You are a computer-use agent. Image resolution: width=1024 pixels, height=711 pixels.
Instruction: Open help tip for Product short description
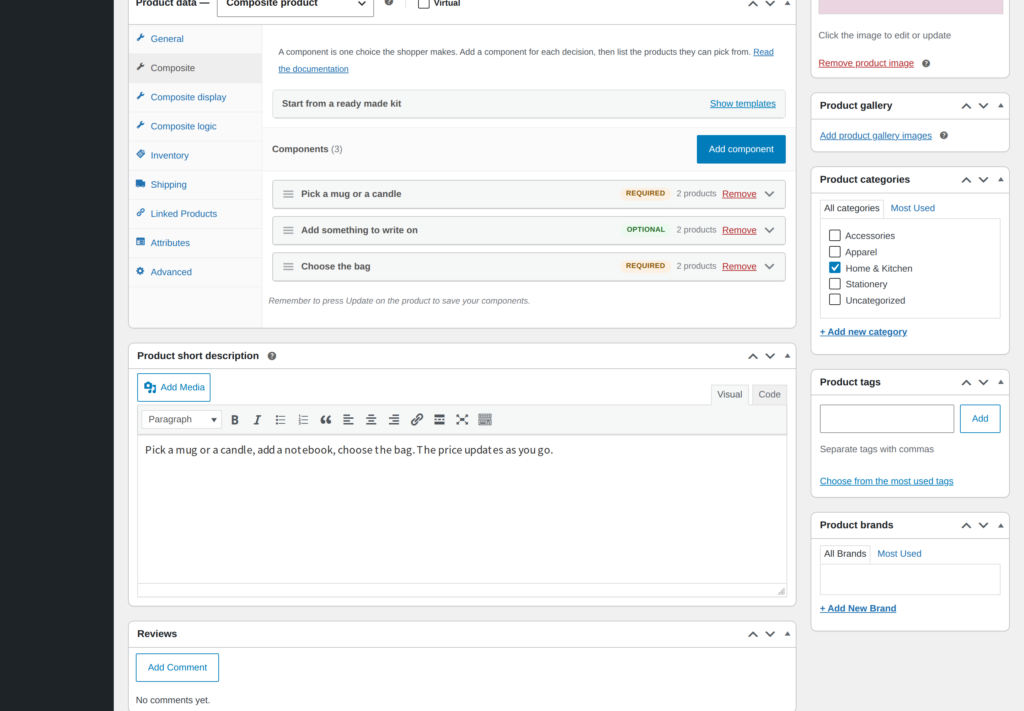[272, 356]
